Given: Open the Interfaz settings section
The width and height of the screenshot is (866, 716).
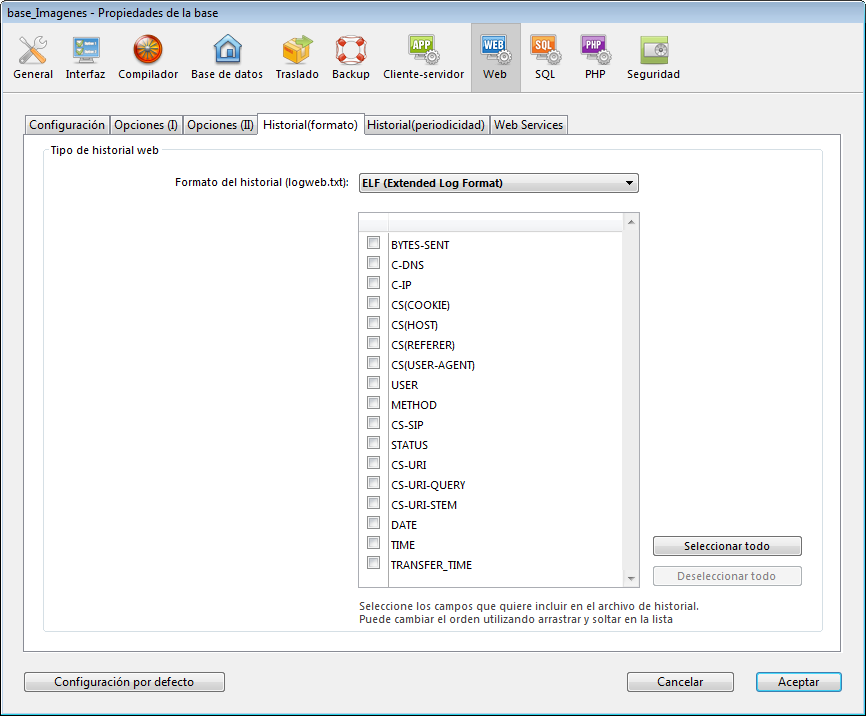Looking at the screenshot, I should point(85,57).
